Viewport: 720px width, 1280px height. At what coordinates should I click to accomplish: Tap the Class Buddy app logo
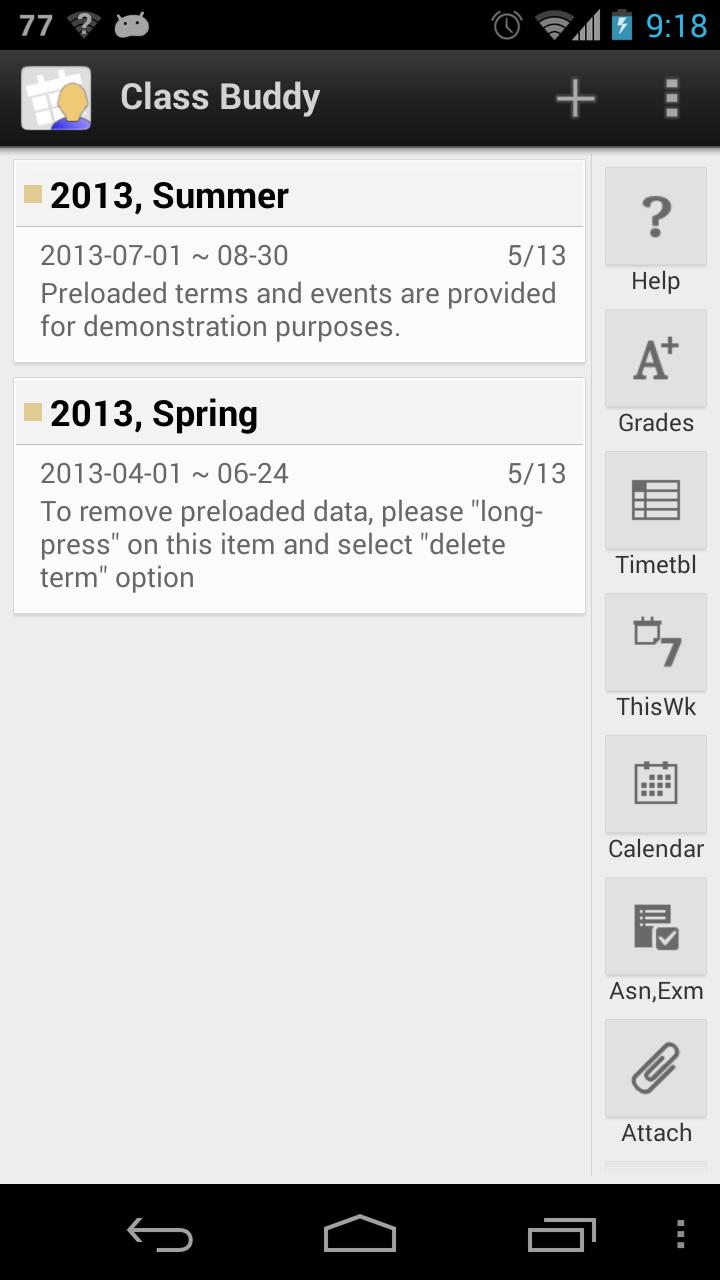[56, 98]
